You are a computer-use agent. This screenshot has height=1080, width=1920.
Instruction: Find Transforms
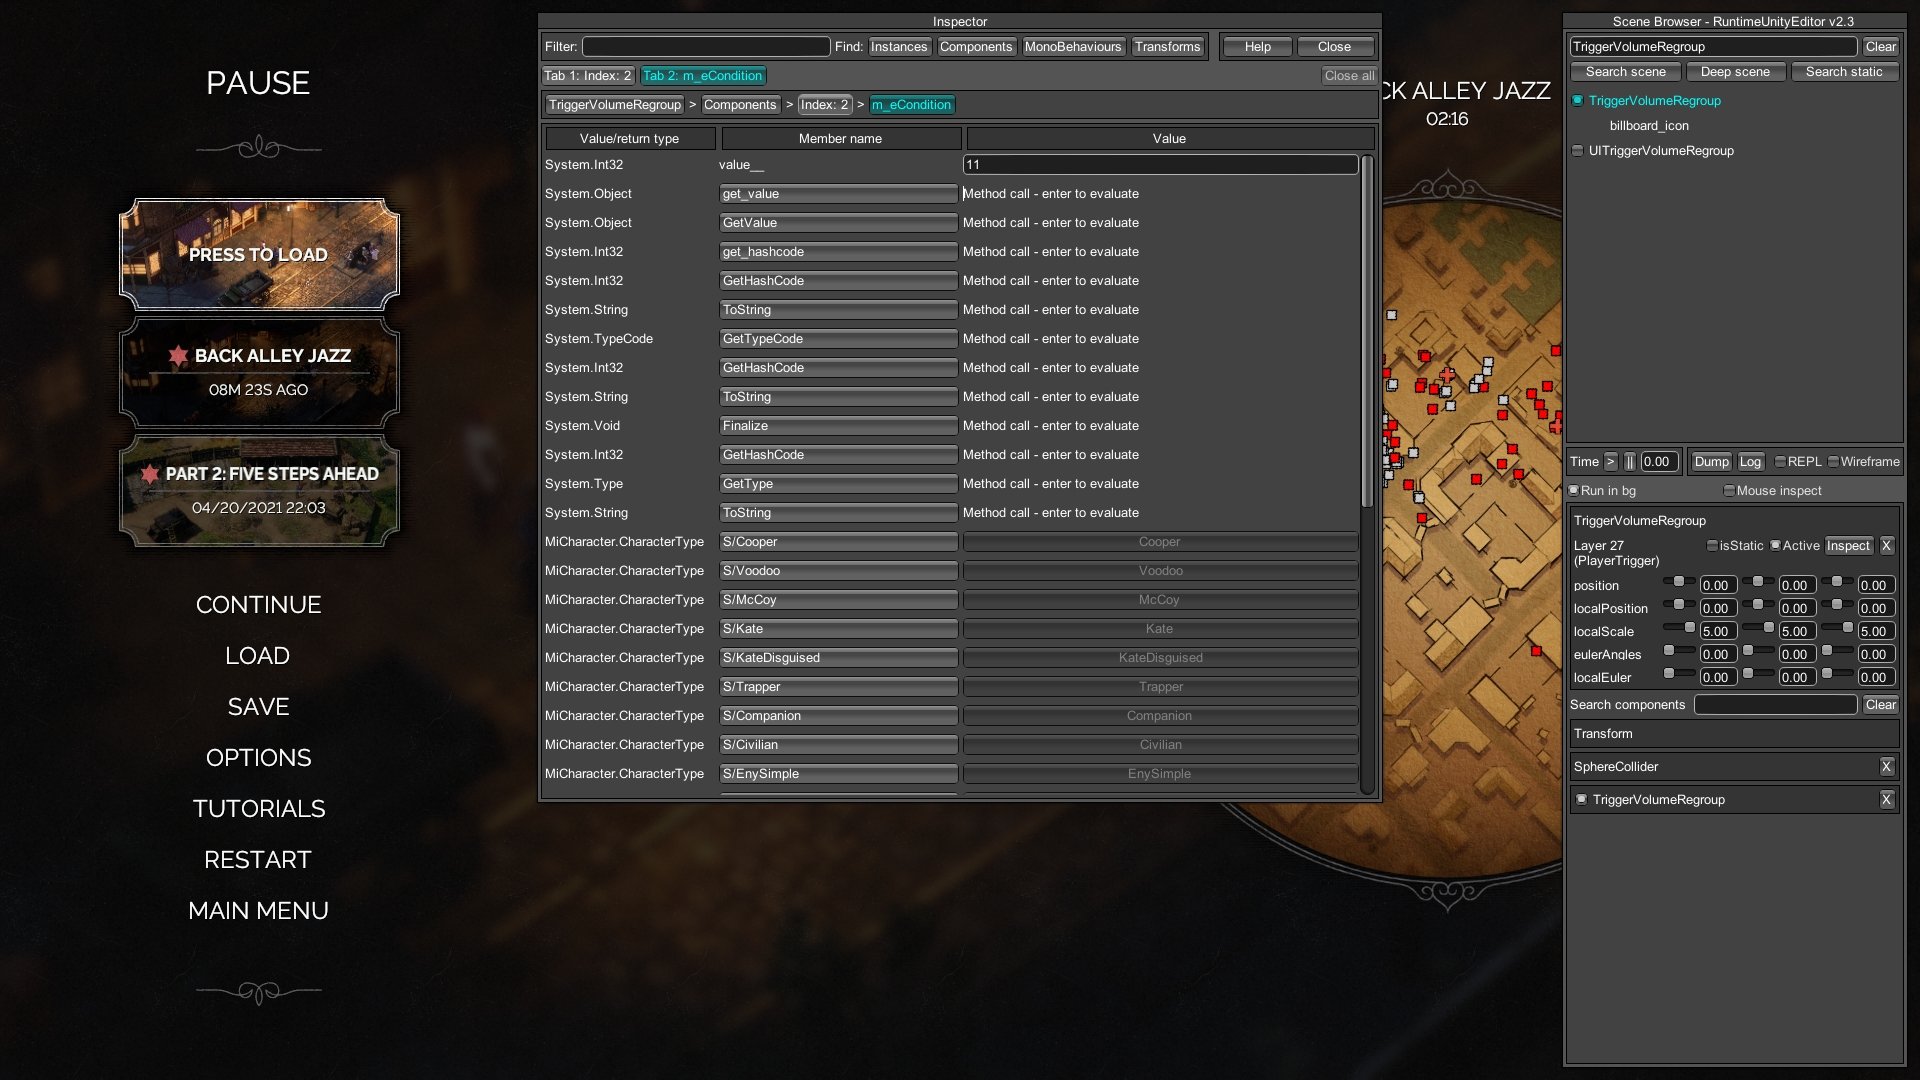point(1167,46)
